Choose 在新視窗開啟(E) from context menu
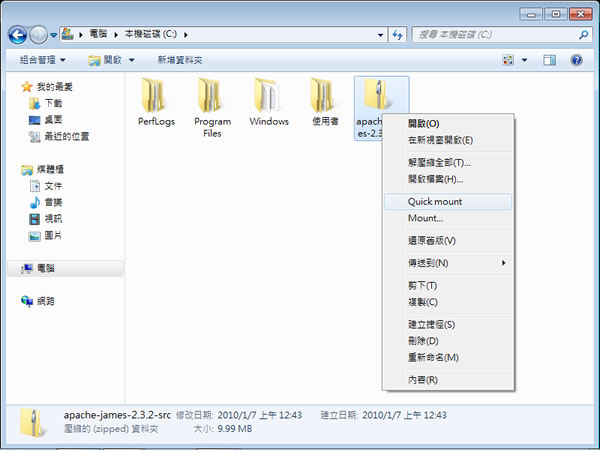The width and height of the screenshot is (600, 450). 448,140
